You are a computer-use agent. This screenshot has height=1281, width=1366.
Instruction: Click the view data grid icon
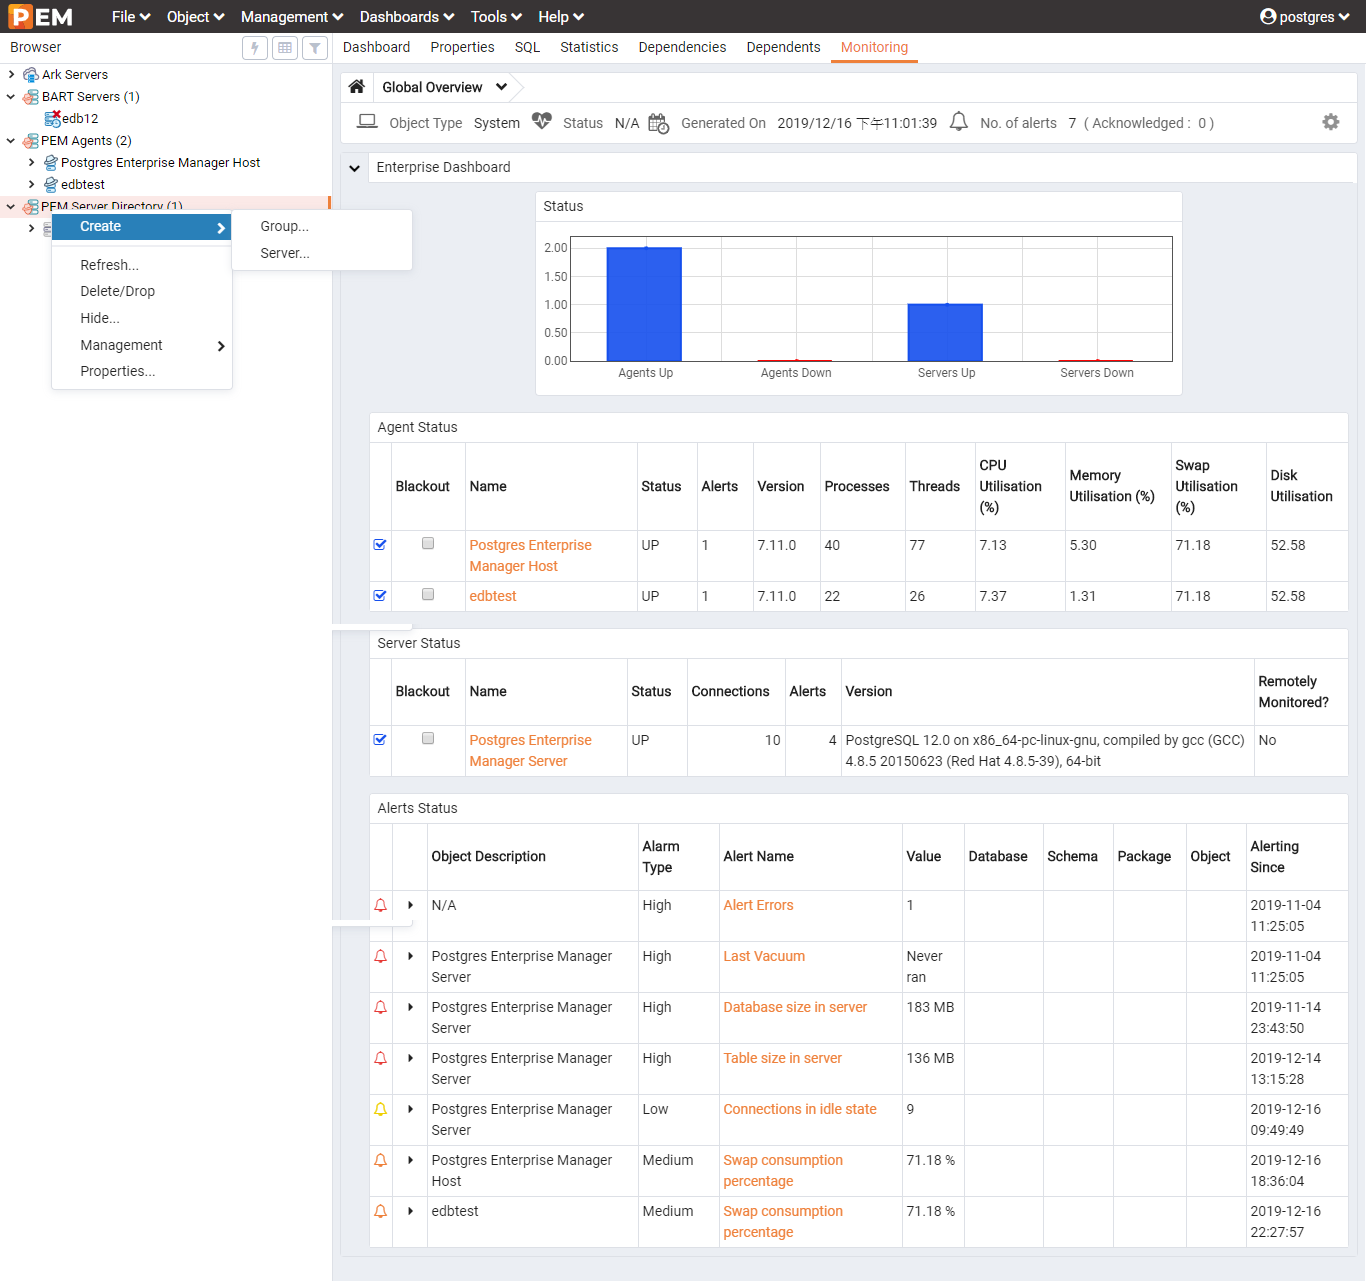[285, 48]
